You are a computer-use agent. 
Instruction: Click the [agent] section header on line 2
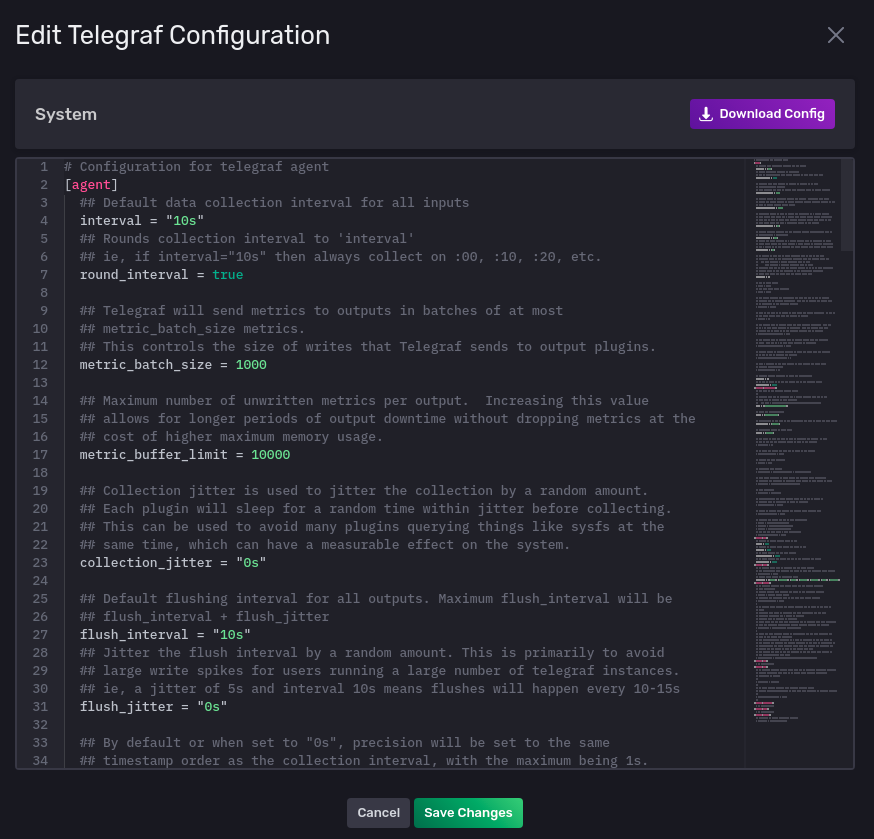click(91, 185)
